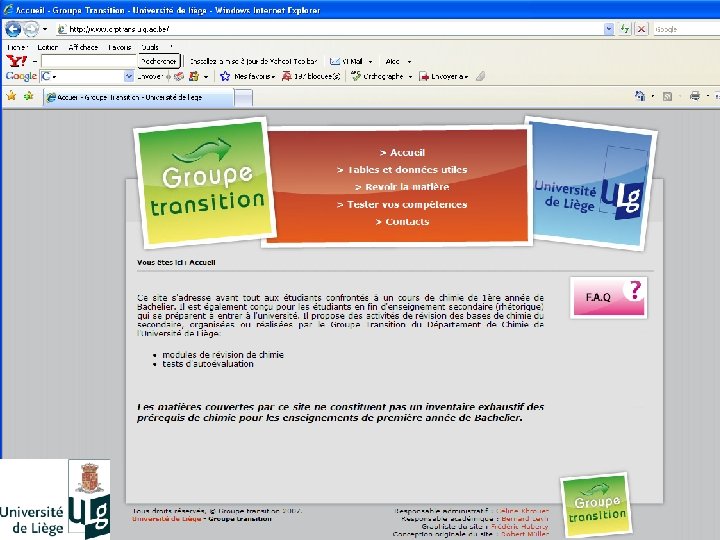Click the Add to Favorites star-plus icon
This screenshot has width=720, height=540.
point(28,96)
